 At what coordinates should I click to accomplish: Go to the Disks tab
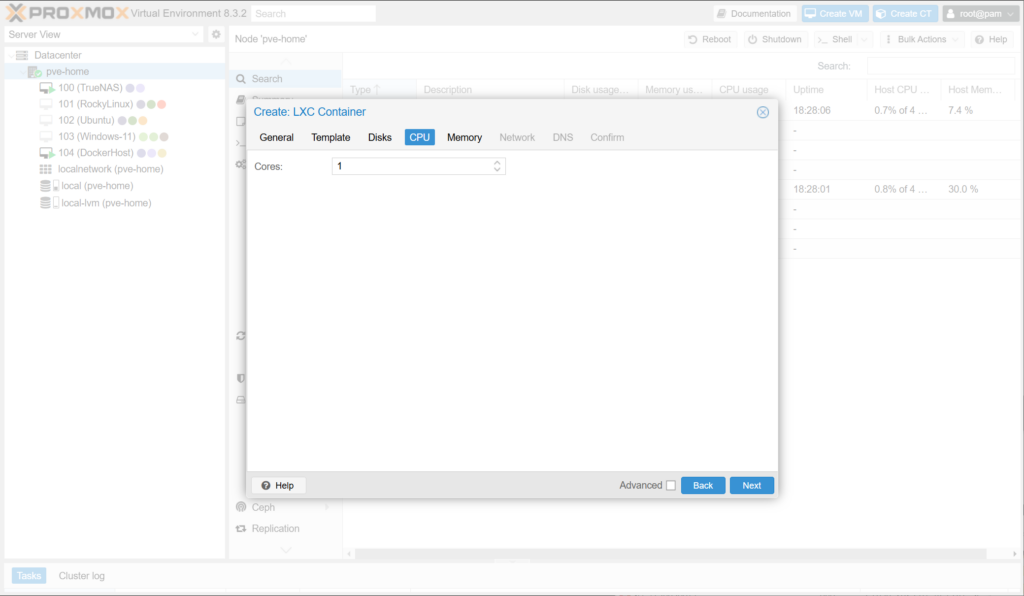tap(380, 137)
